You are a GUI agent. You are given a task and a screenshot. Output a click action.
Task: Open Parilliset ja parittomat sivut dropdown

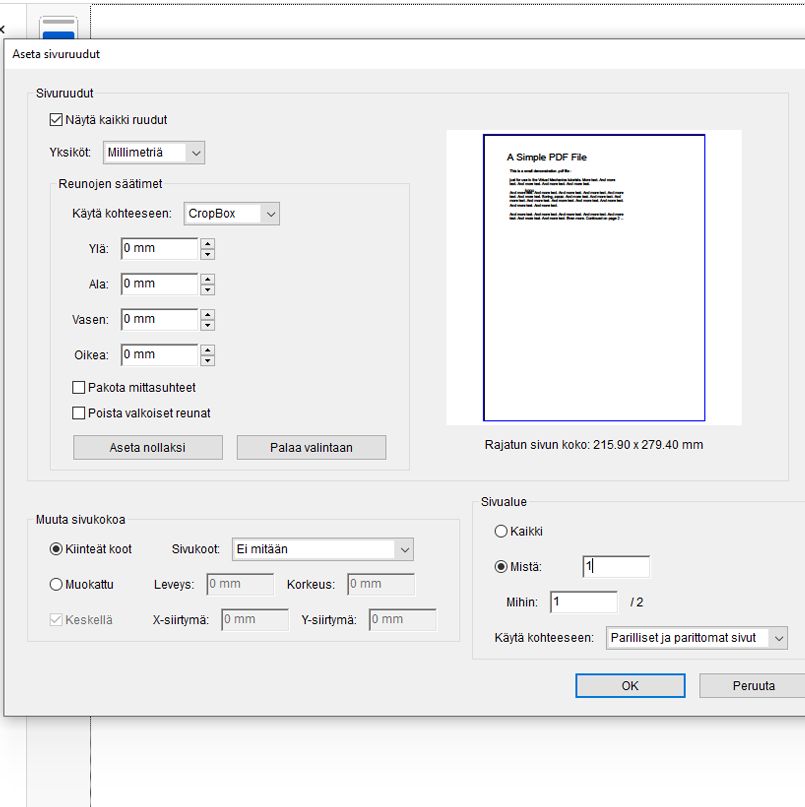point(697,638)
